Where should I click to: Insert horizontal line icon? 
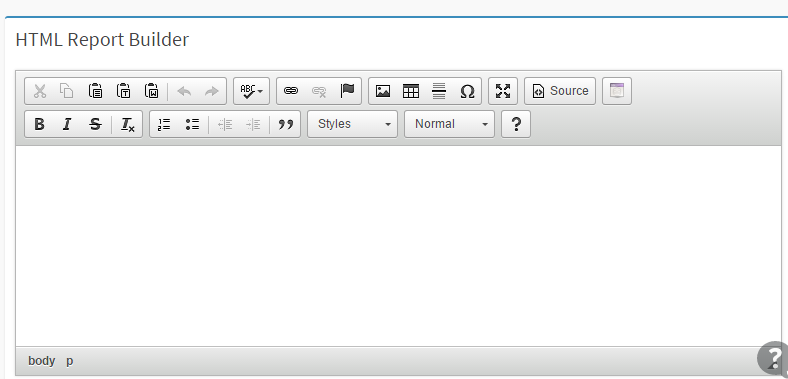(439, 91)
